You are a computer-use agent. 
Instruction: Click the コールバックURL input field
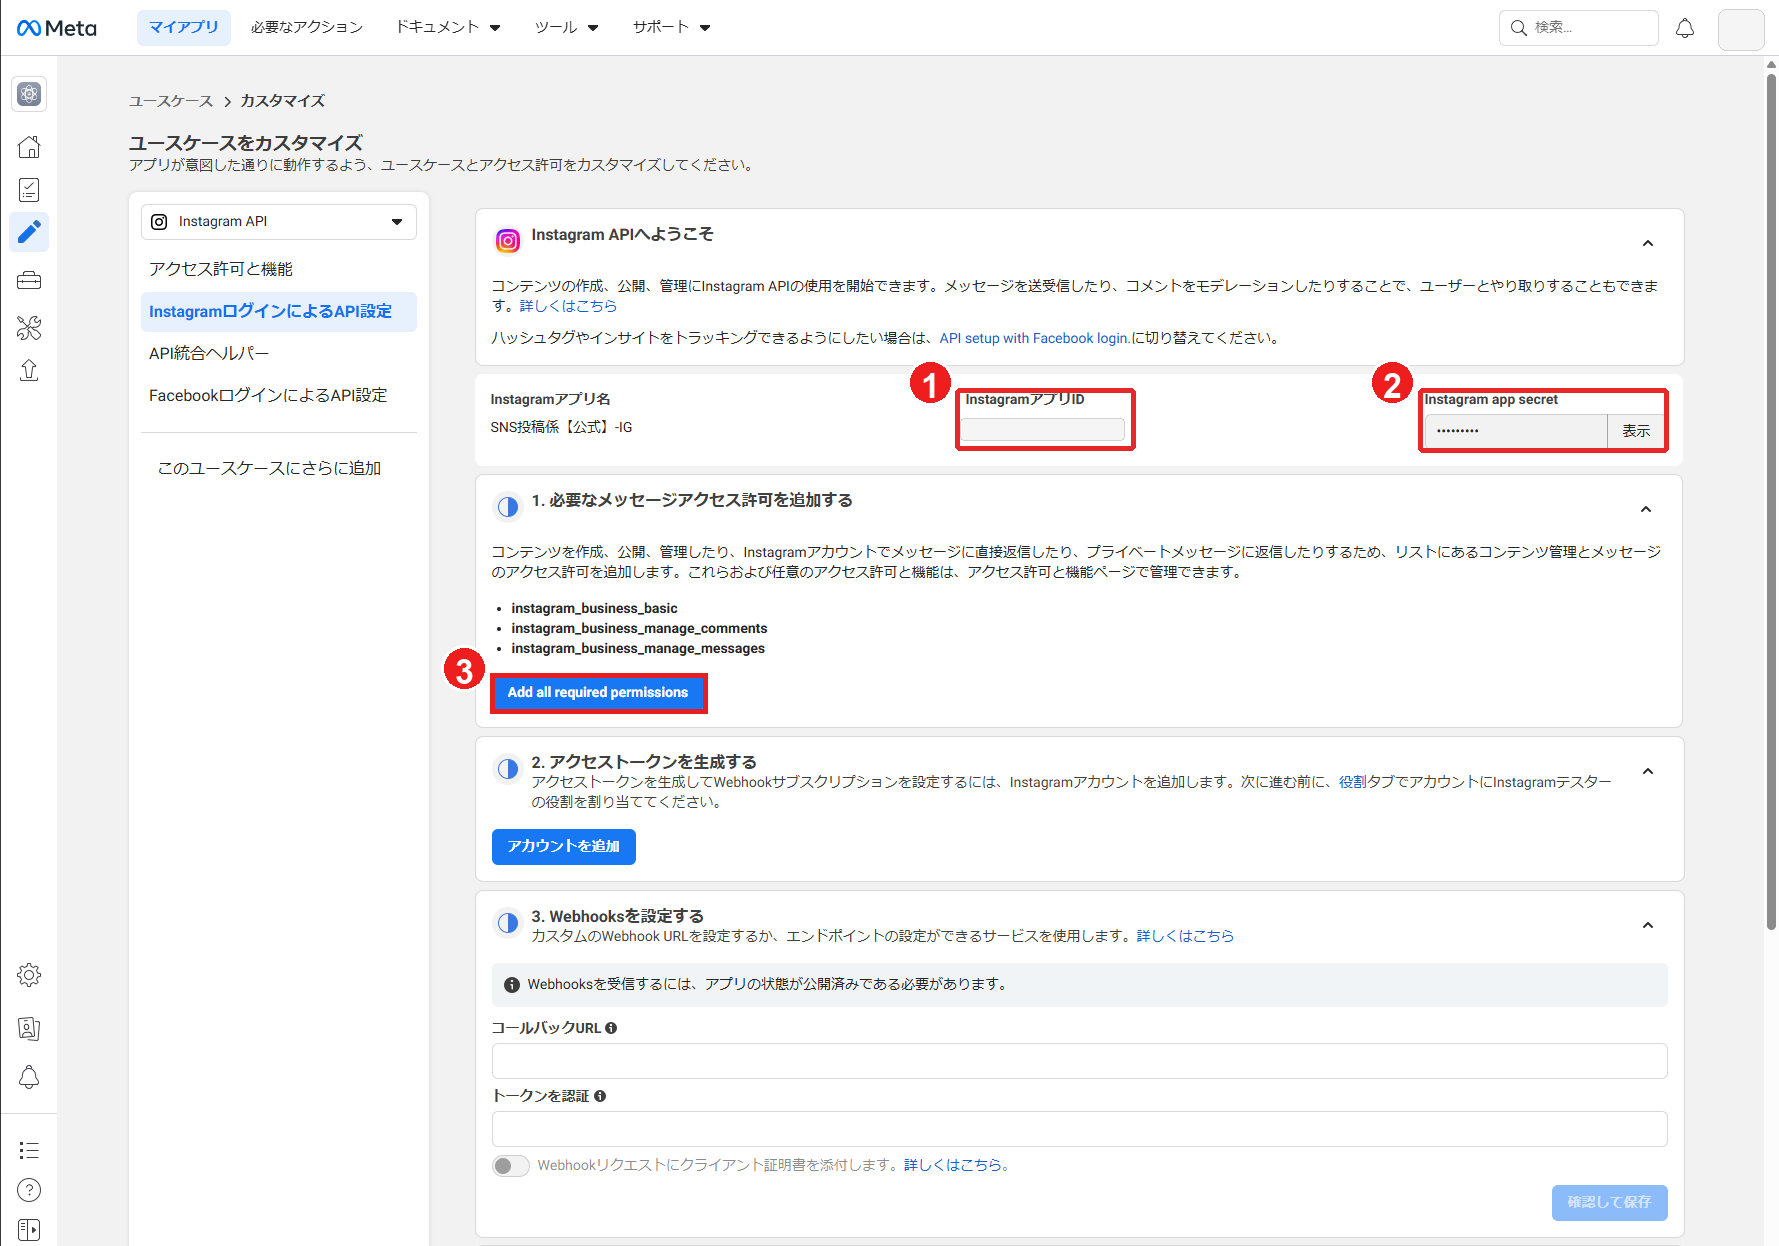pos(1079,1061)
